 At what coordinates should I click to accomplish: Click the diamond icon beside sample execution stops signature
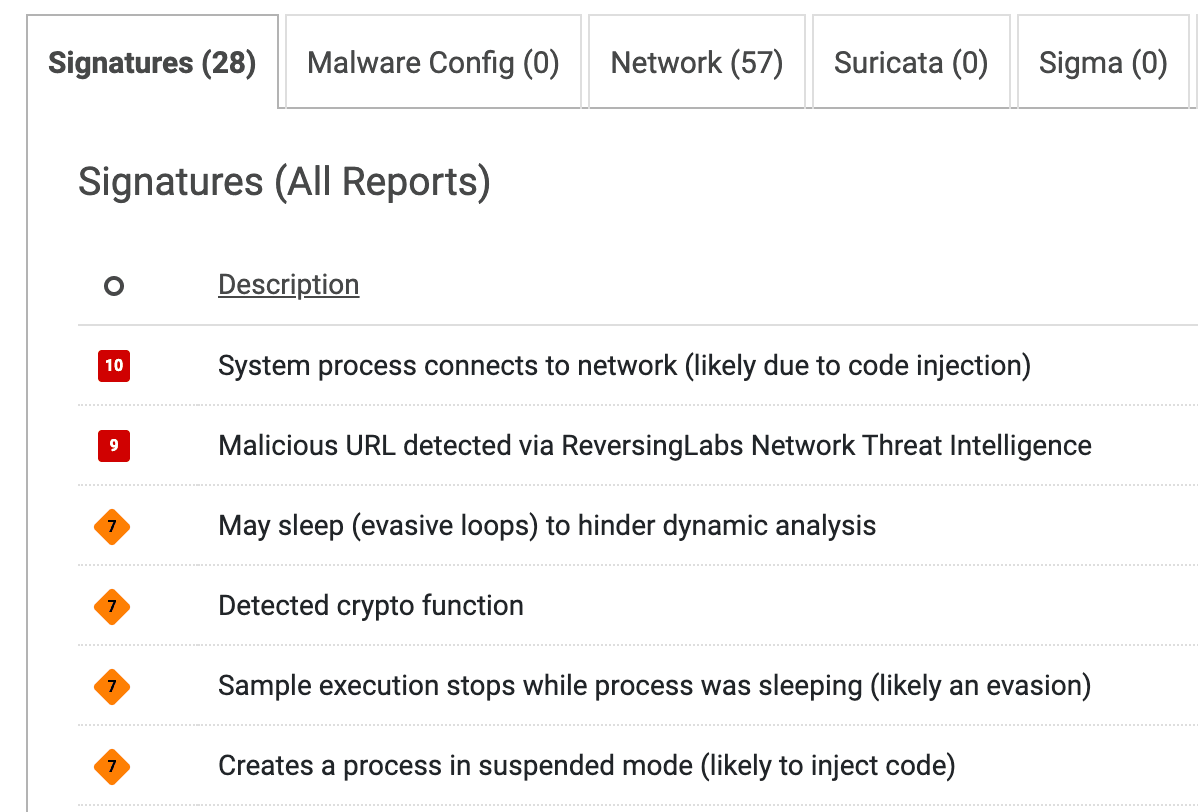(112, 687)
